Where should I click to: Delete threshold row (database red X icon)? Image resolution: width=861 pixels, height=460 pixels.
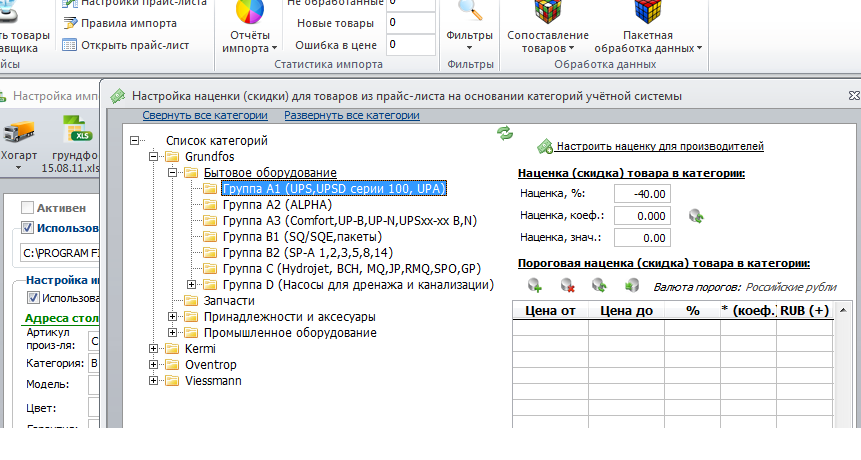567,285
